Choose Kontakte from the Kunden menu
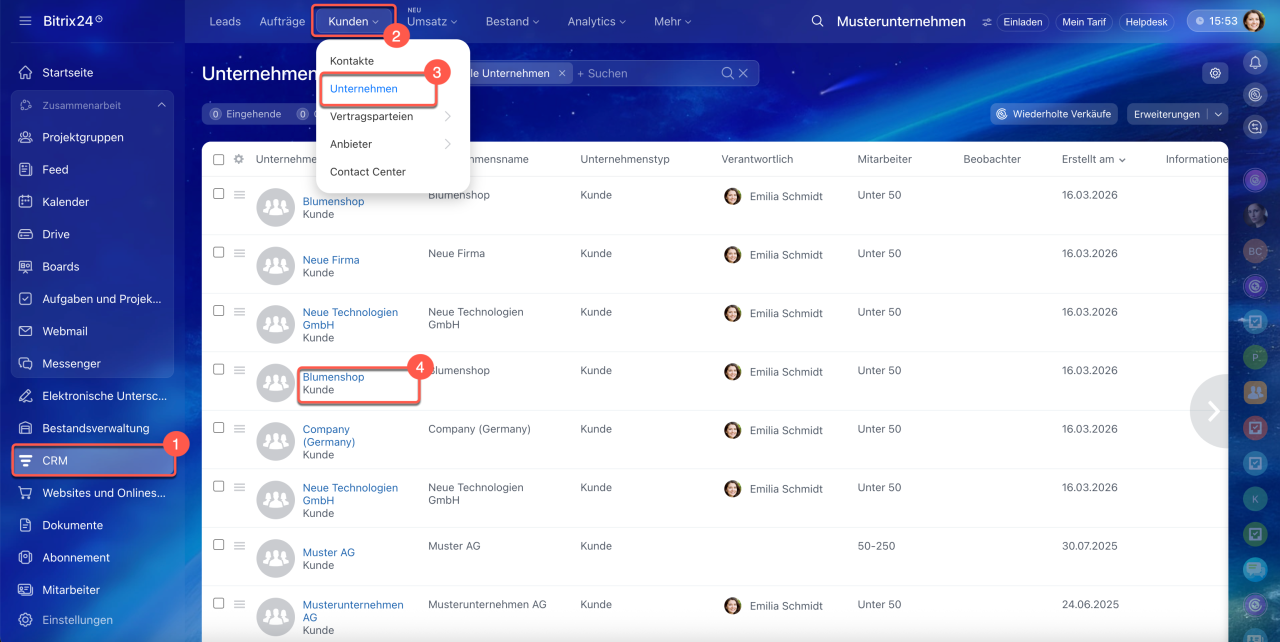Viewport: 1280px width, 642px height. [352, 61]
